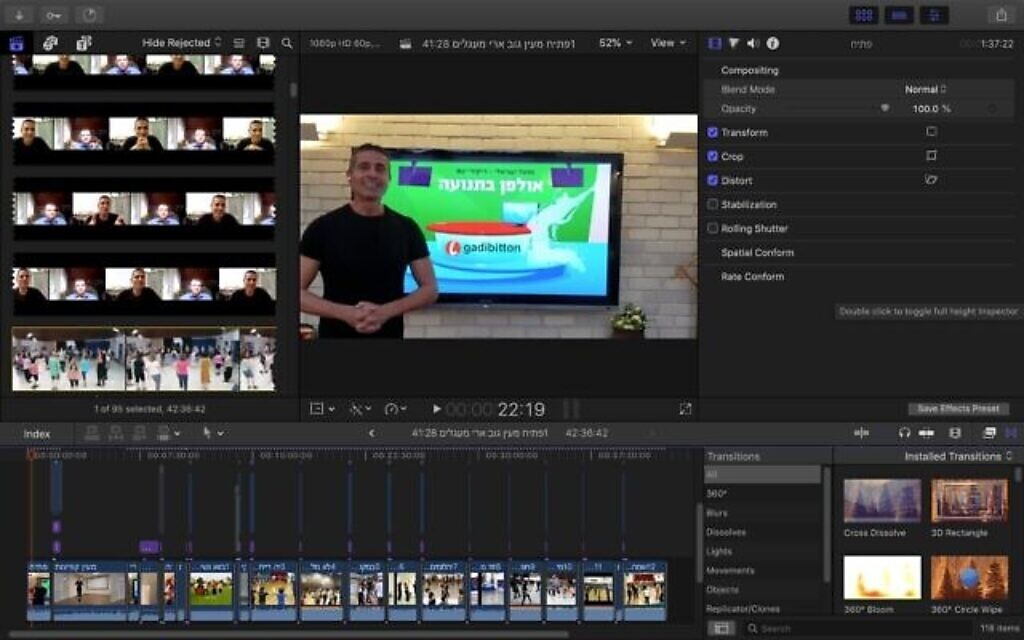Toggle the filmstrip clip appearance icon
The width and height of the screenshot is (1024, 640).
click(x=263, y=43)
